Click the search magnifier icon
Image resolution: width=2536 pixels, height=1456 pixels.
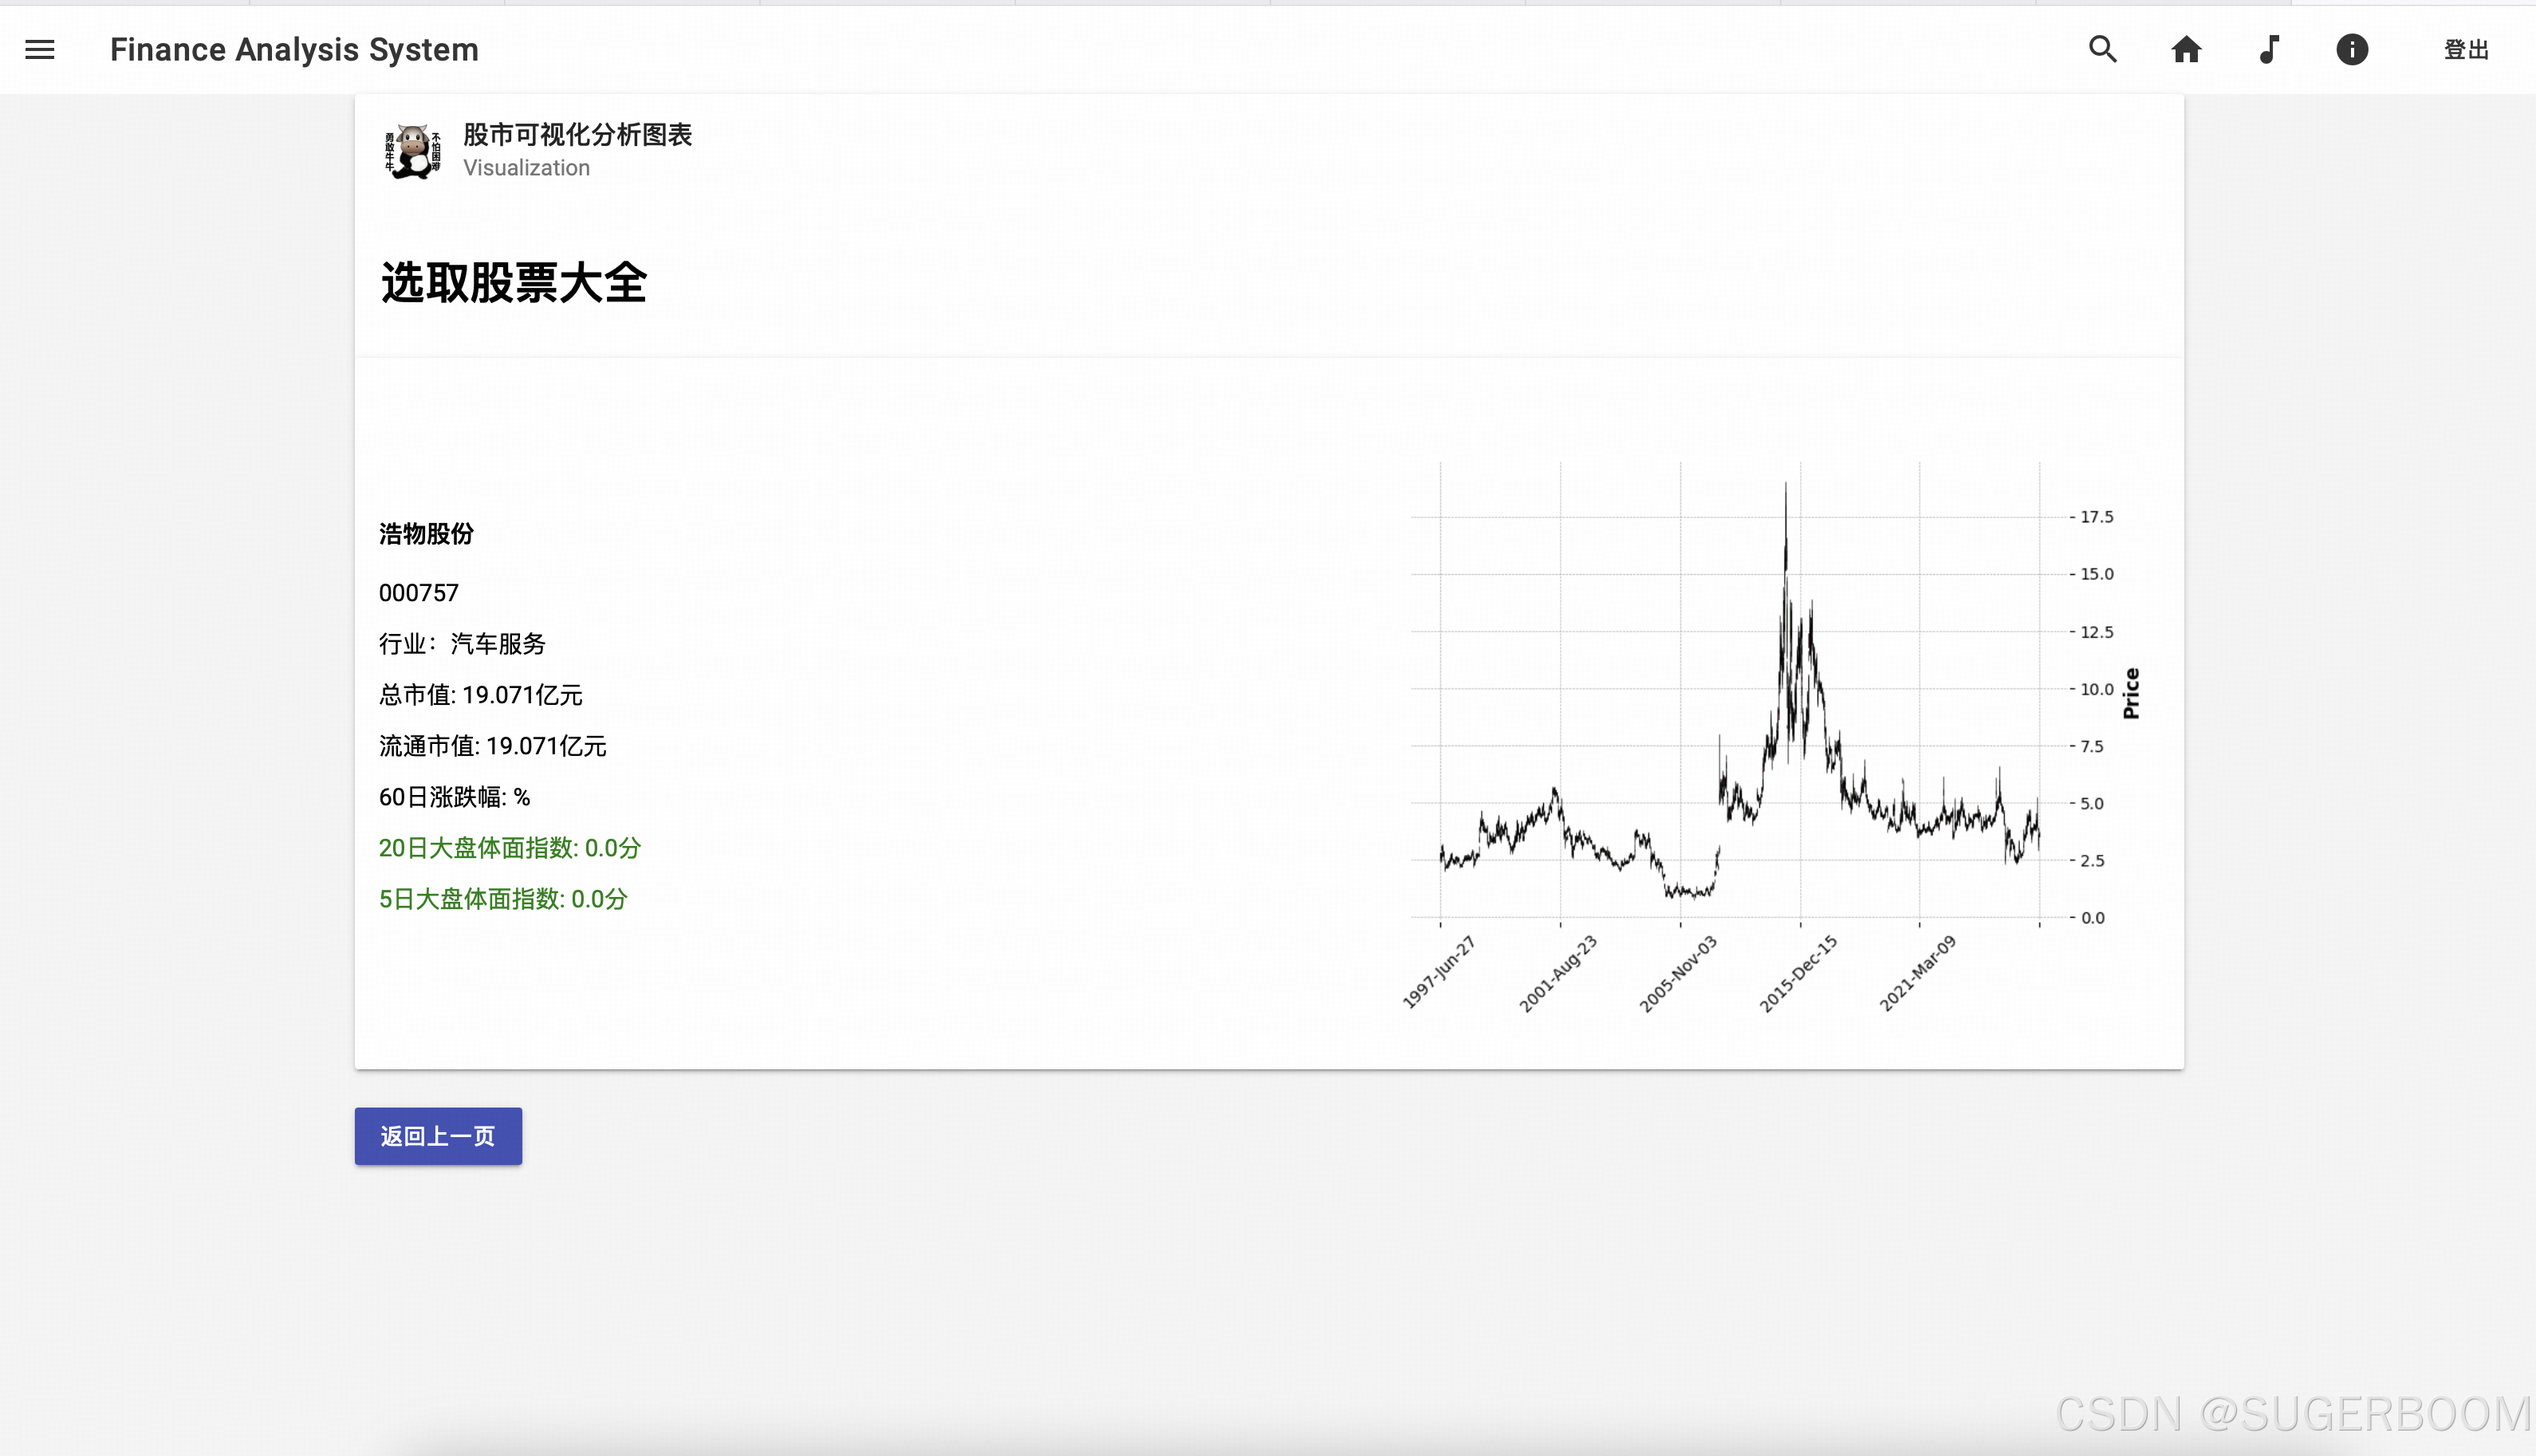click(2102, 49)
